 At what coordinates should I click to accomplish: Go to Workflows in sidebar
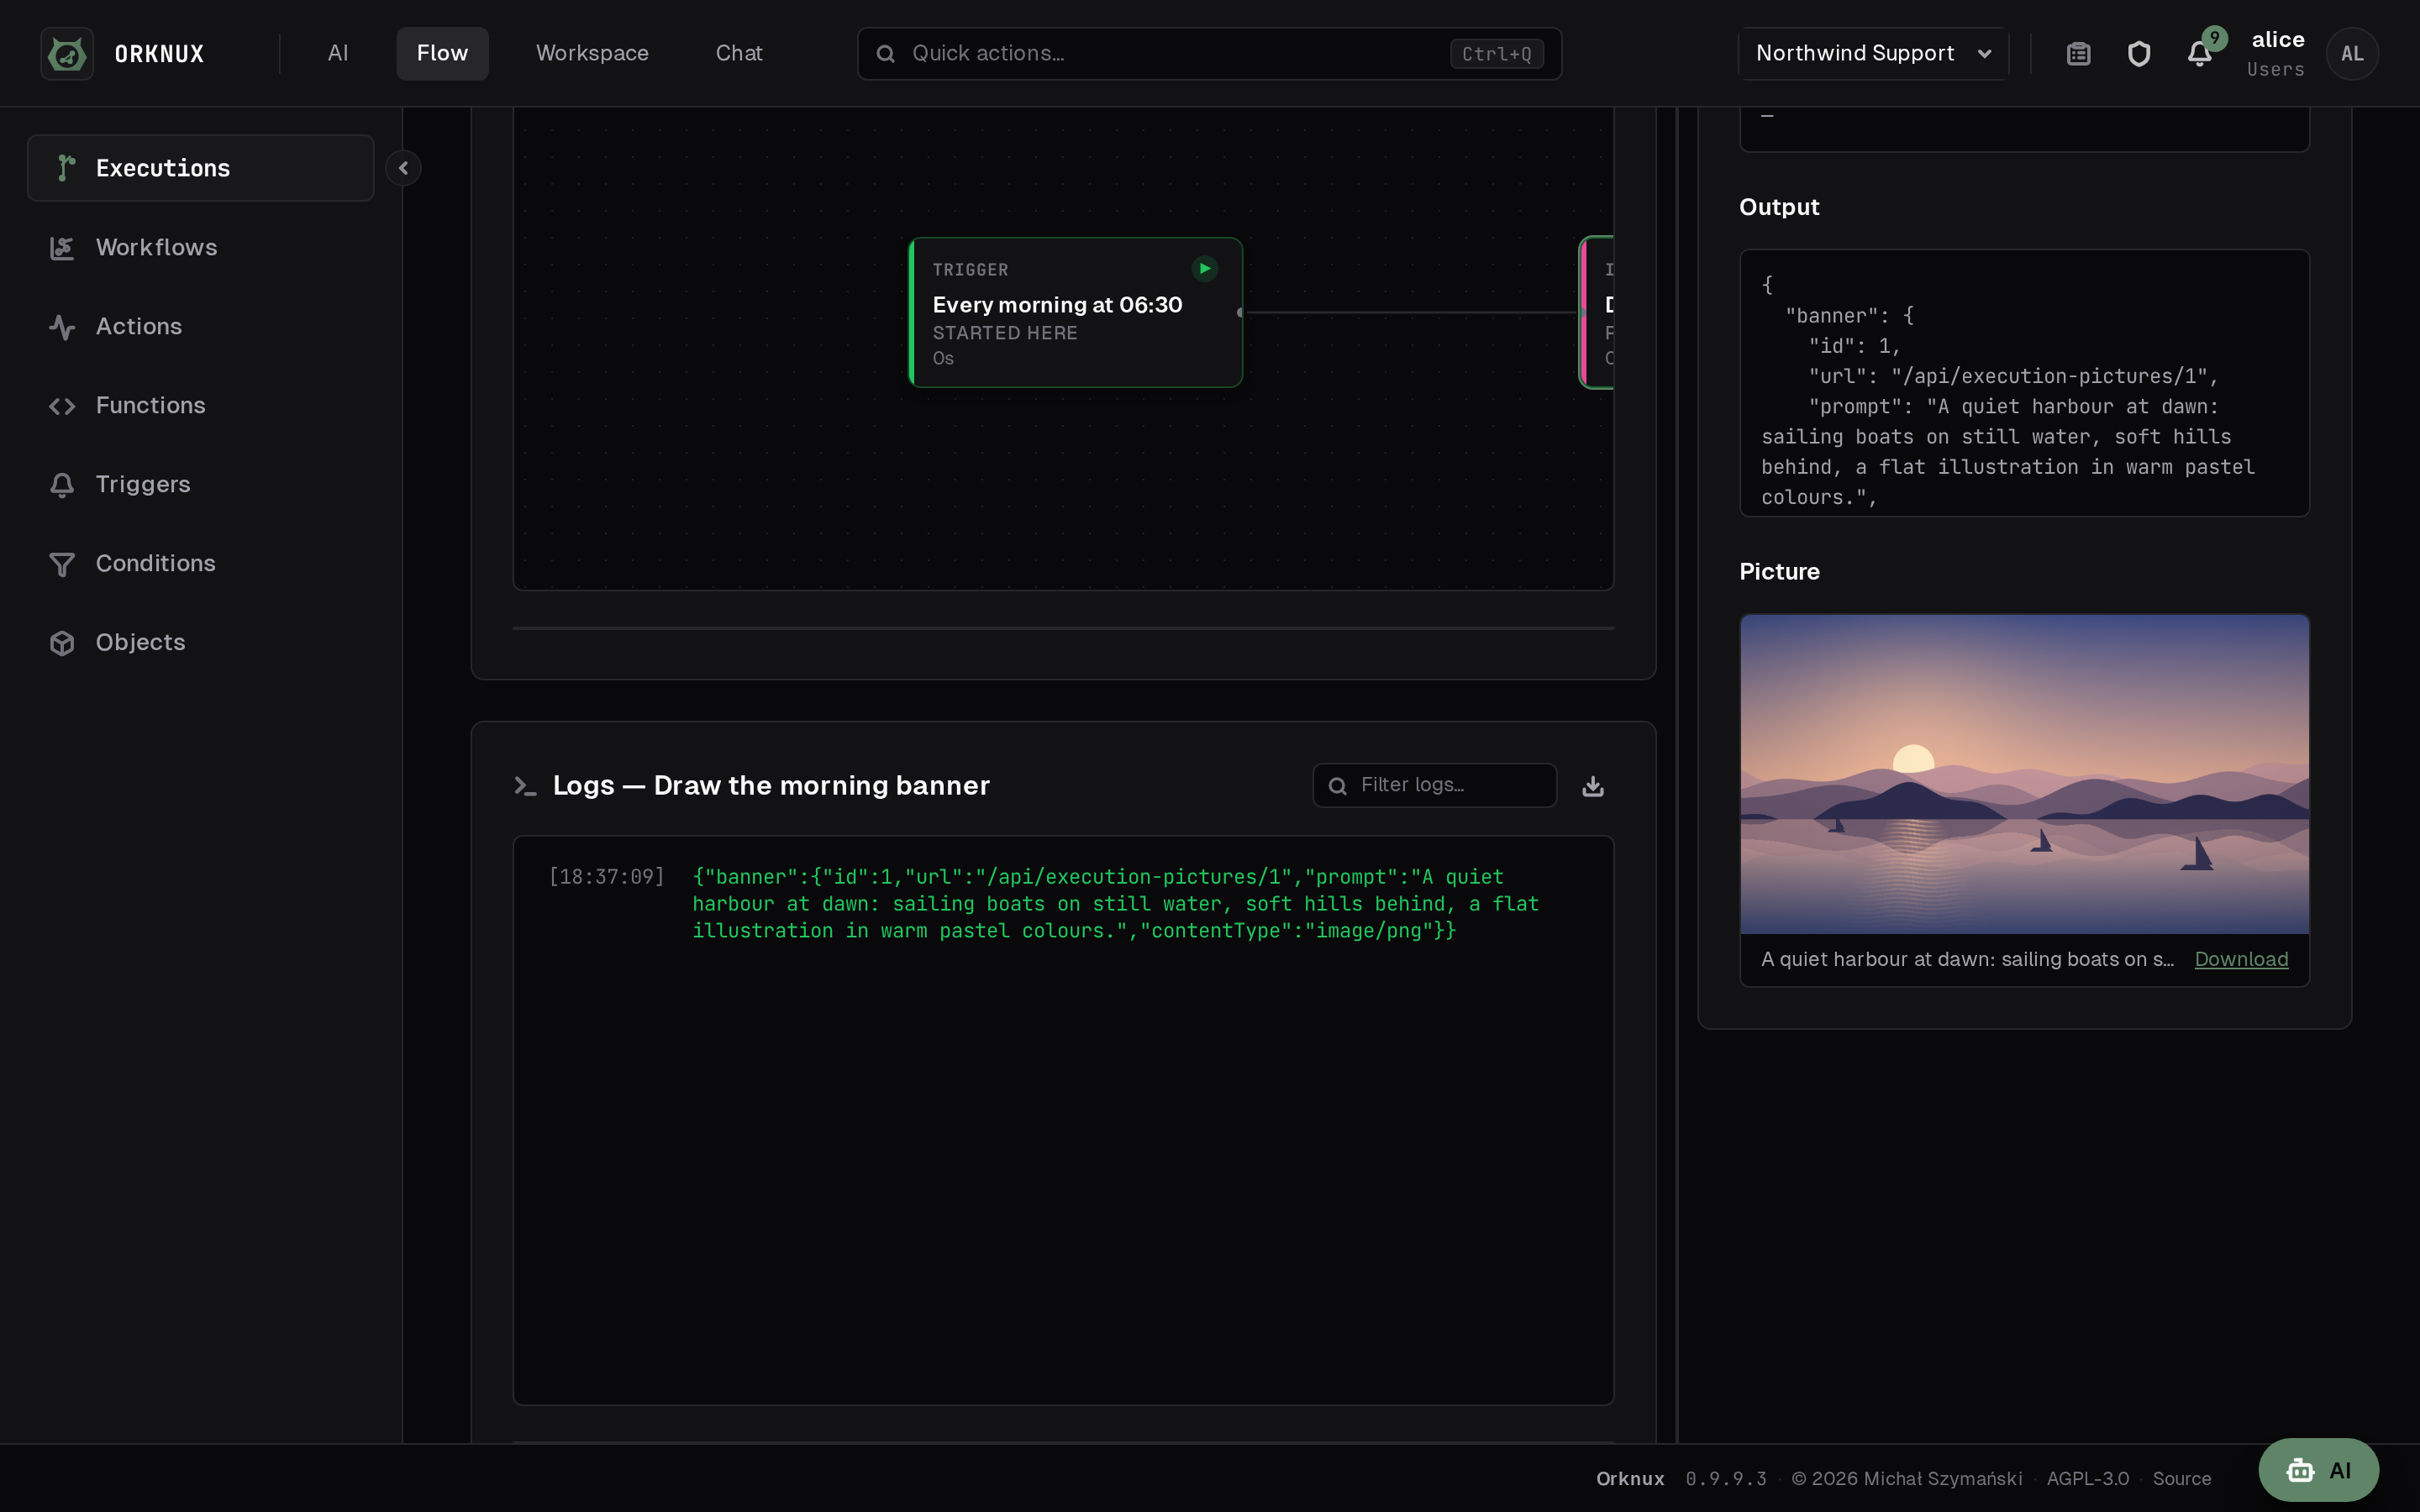tap(201, 247)
